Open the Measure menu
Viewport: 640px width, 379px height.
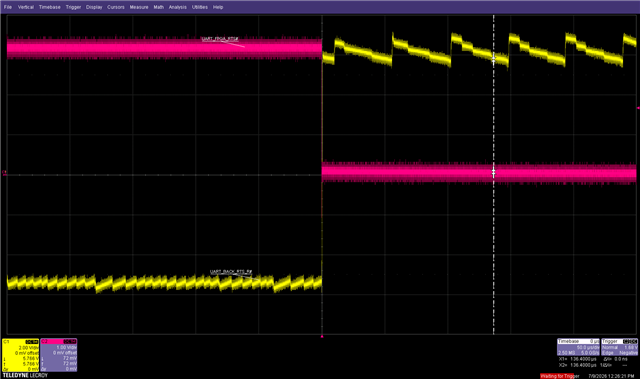point(139,7)
